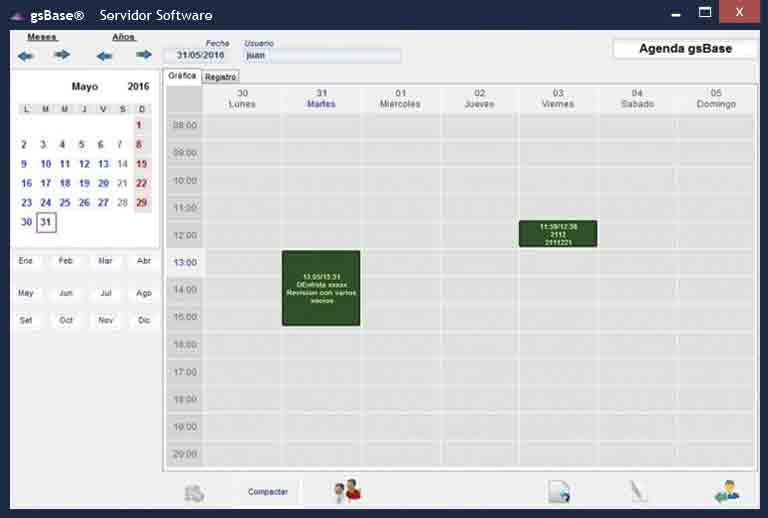The image size is (768, 518).
Task: Minimize the gsBase window
Action: 676,14
